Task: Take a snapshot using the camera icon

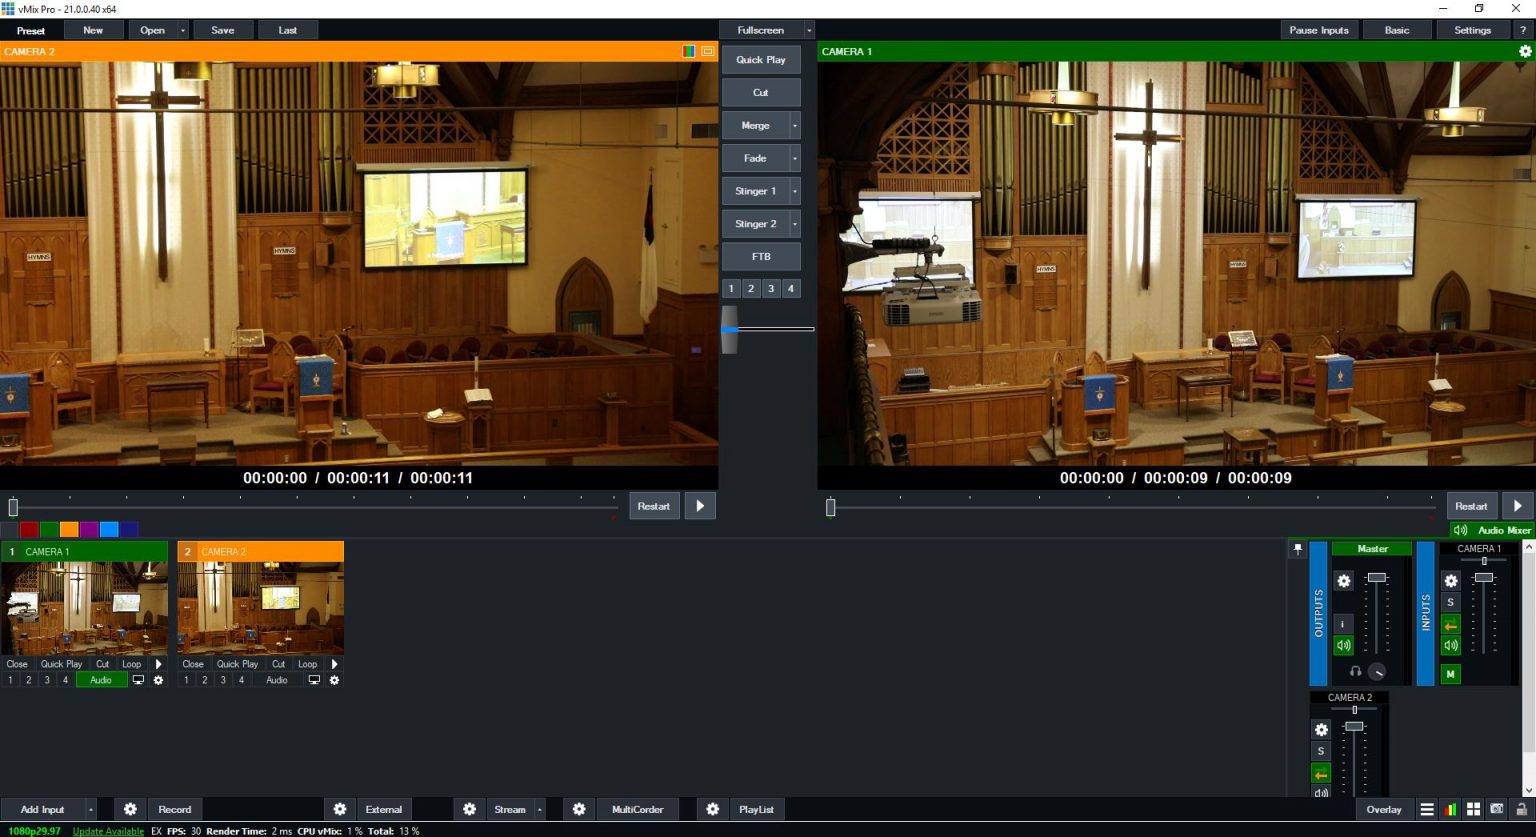Action: (1495, 808)
